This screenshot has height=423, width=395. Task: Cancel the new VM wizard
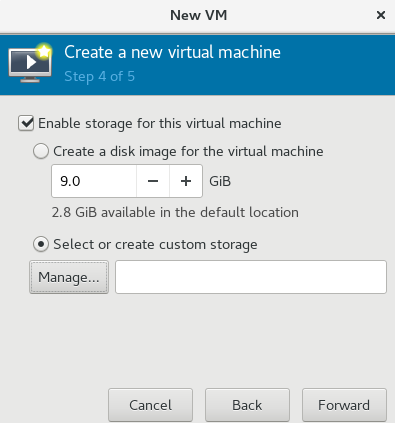pos(150,405)
